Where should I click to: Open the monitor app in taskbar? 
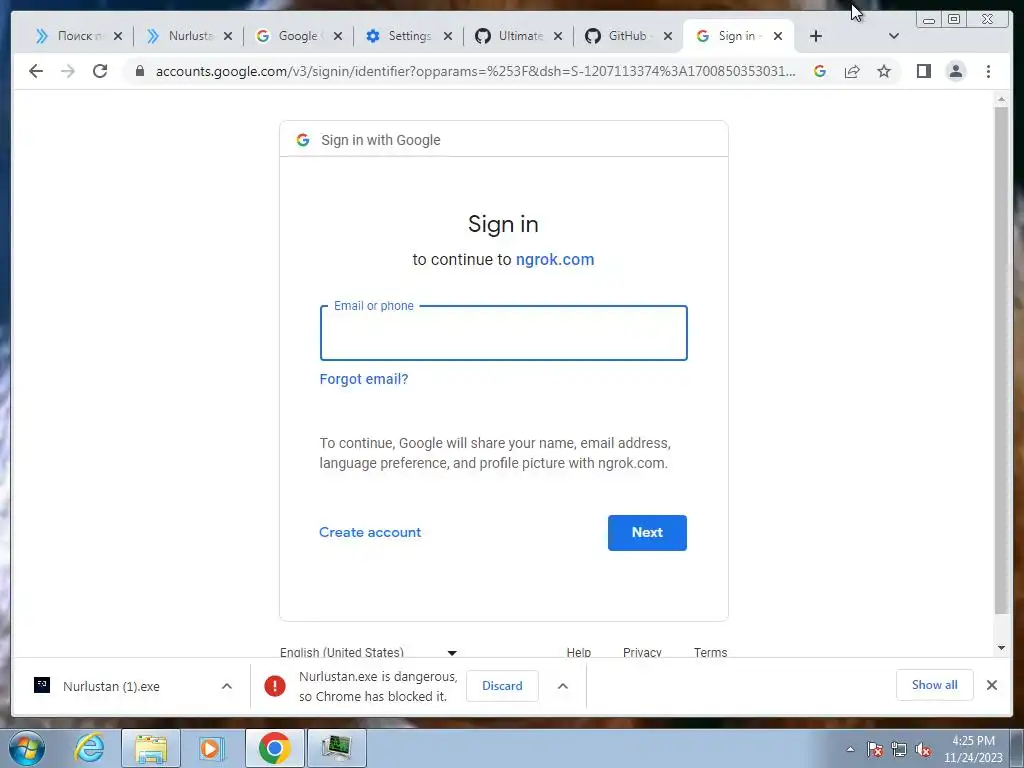point(336,748)
